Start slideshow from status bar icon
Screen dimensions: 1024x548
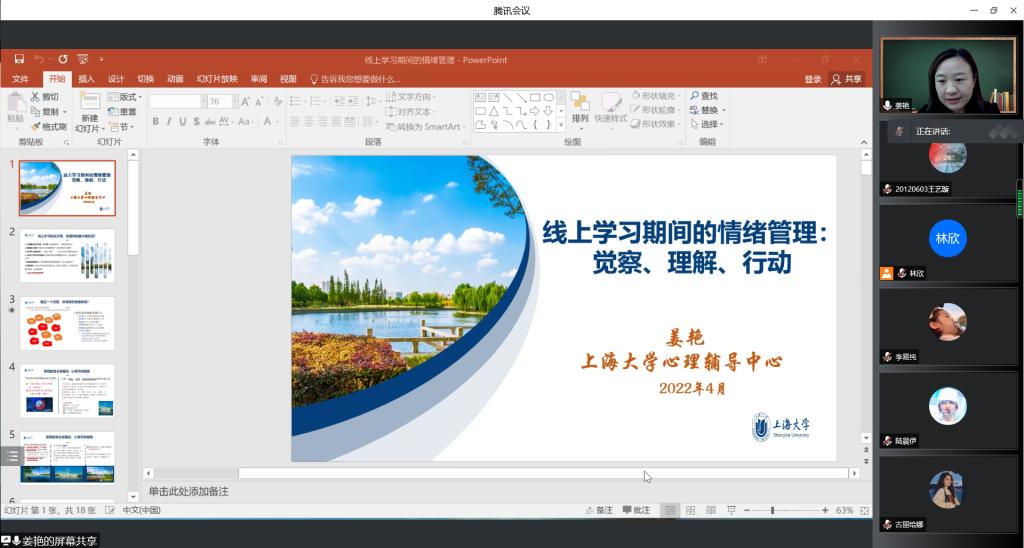coord(731,511)
